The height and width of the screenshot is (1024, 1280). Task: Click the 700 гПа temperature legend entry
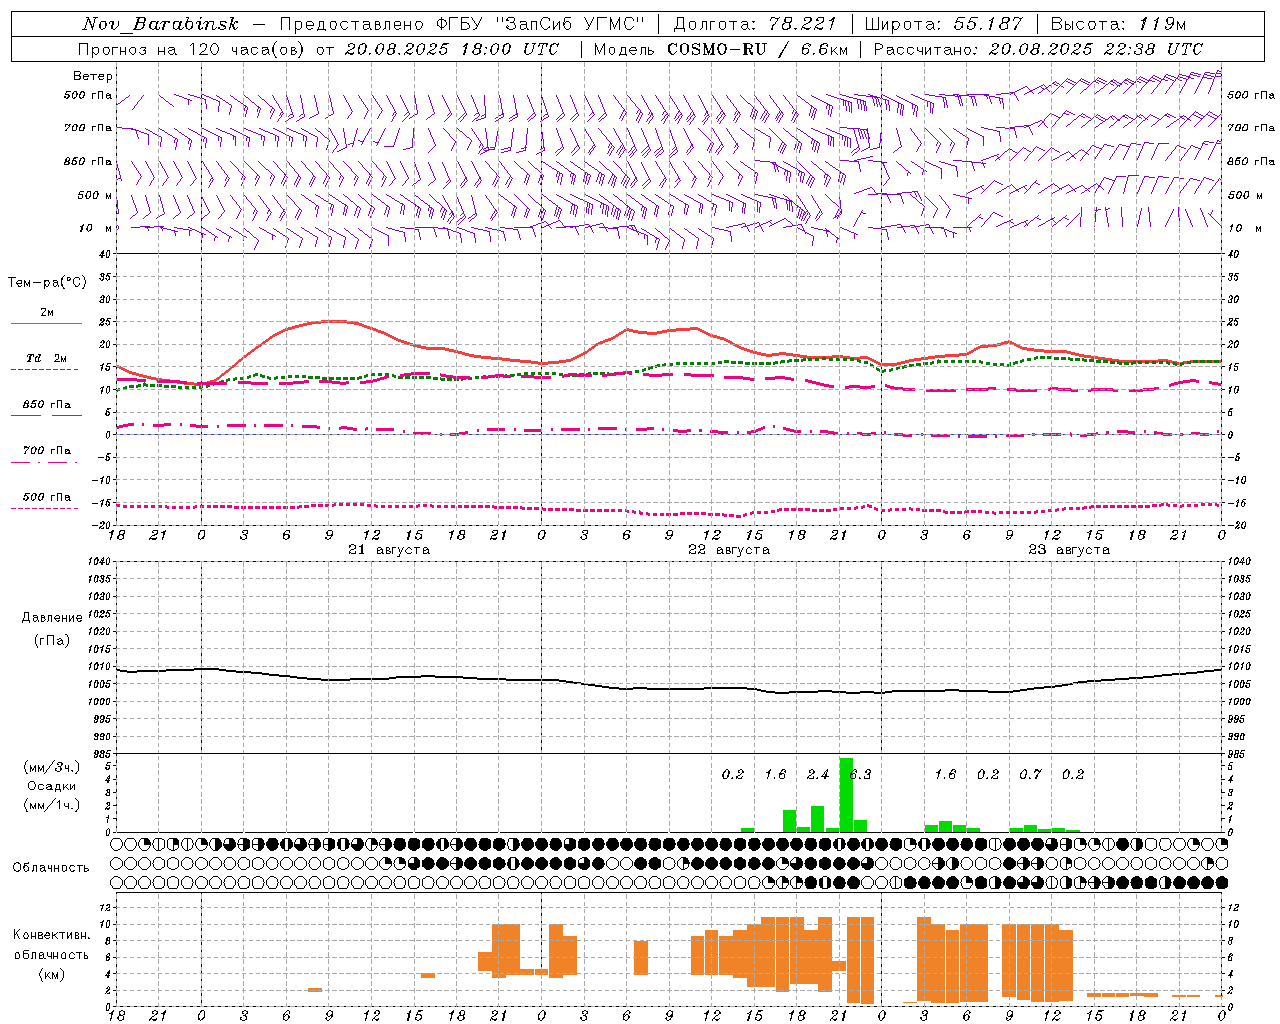point(47,451)
